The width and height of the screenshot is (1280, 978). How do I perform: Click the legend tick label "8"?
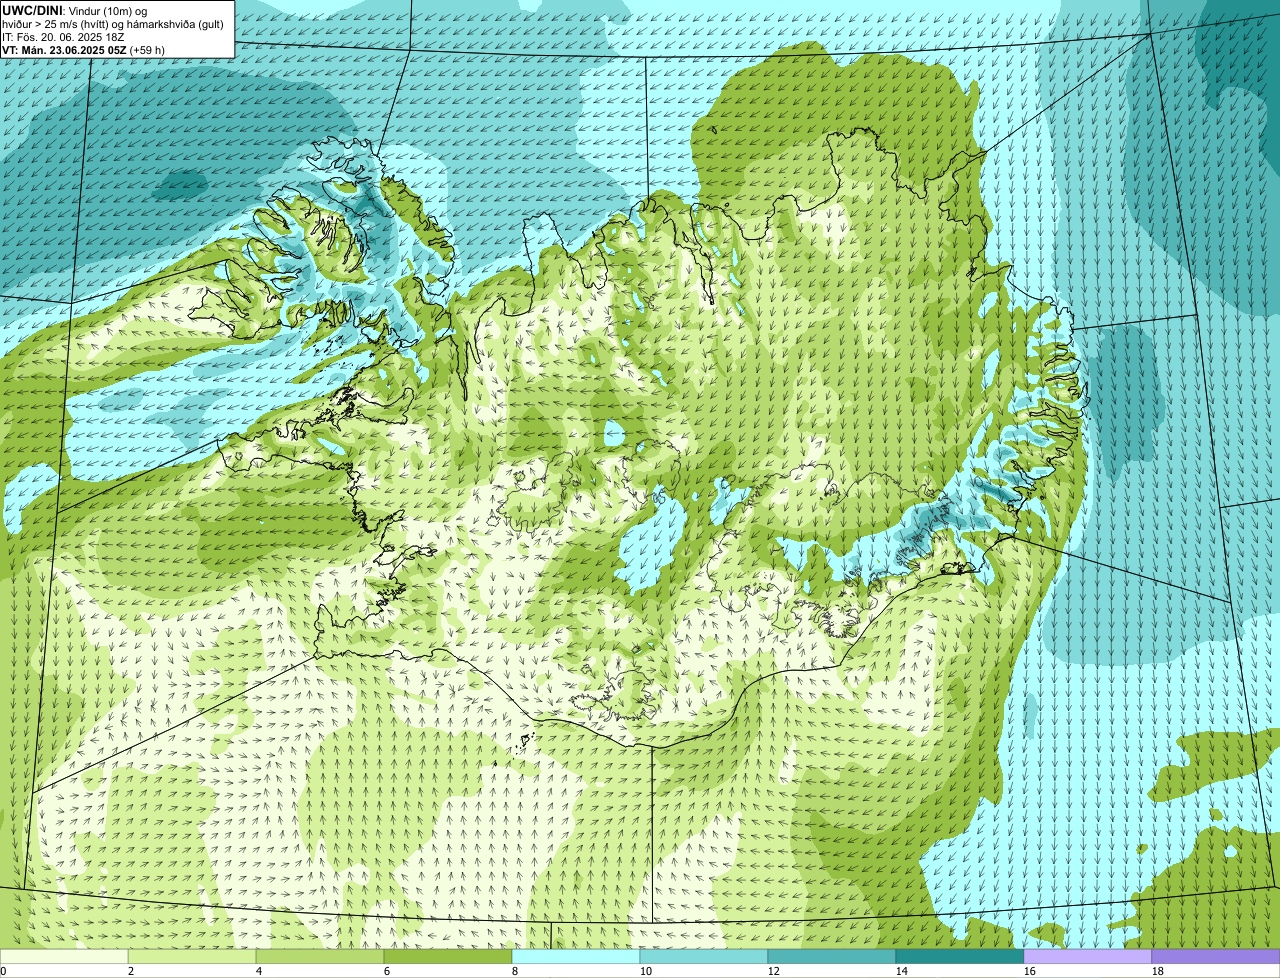click(515, 971)
